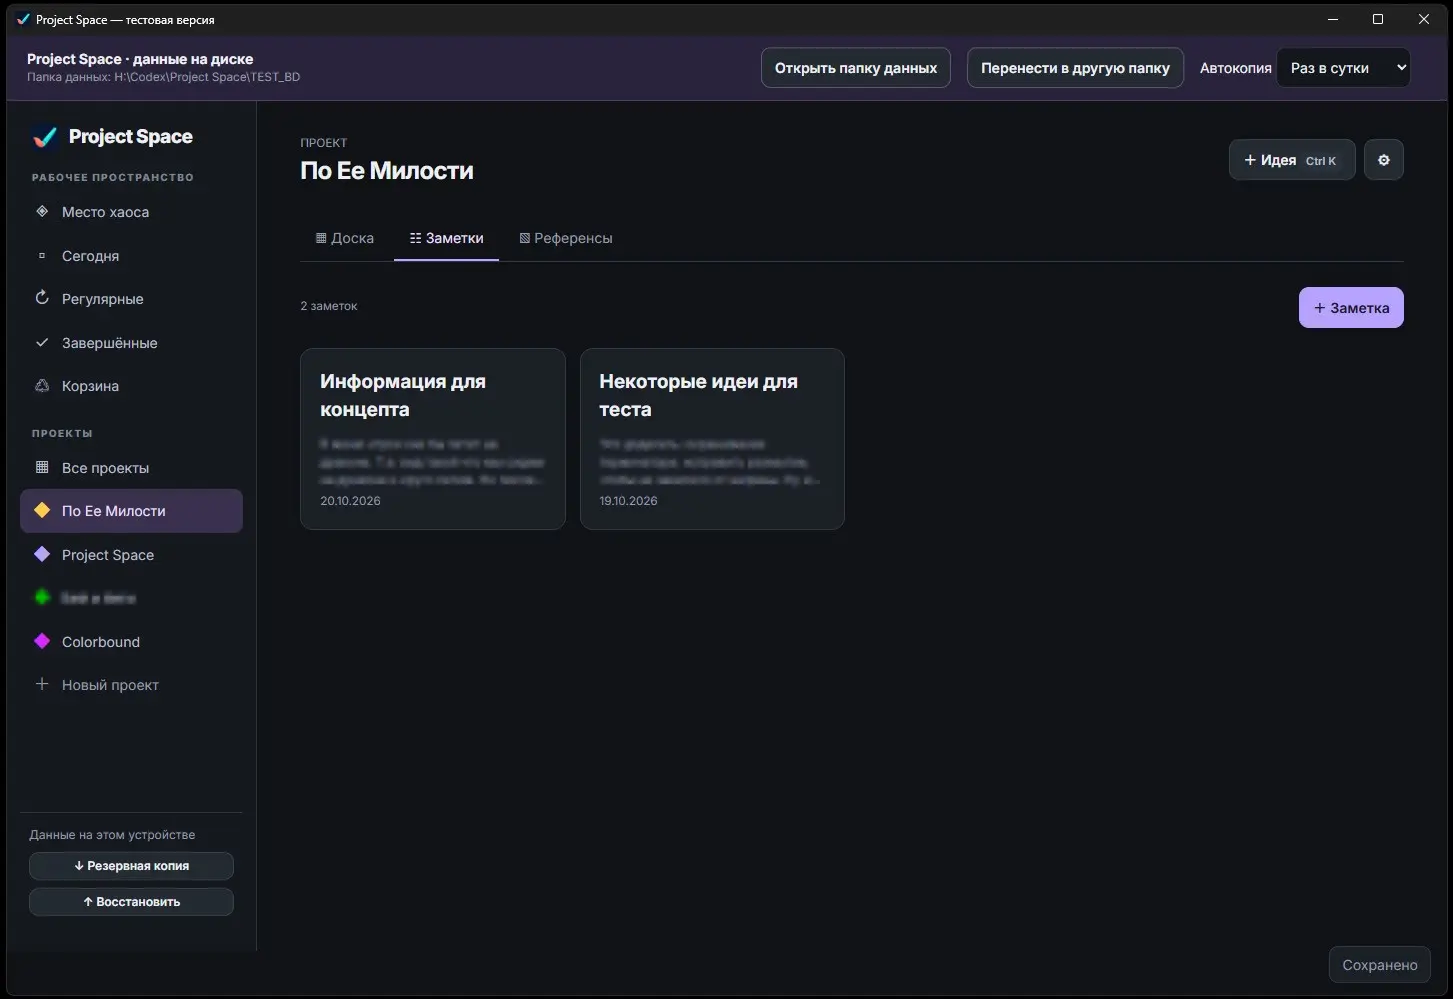
Task: Expand the Автокопия frequency dropdown
Action: pos(1343,68)
